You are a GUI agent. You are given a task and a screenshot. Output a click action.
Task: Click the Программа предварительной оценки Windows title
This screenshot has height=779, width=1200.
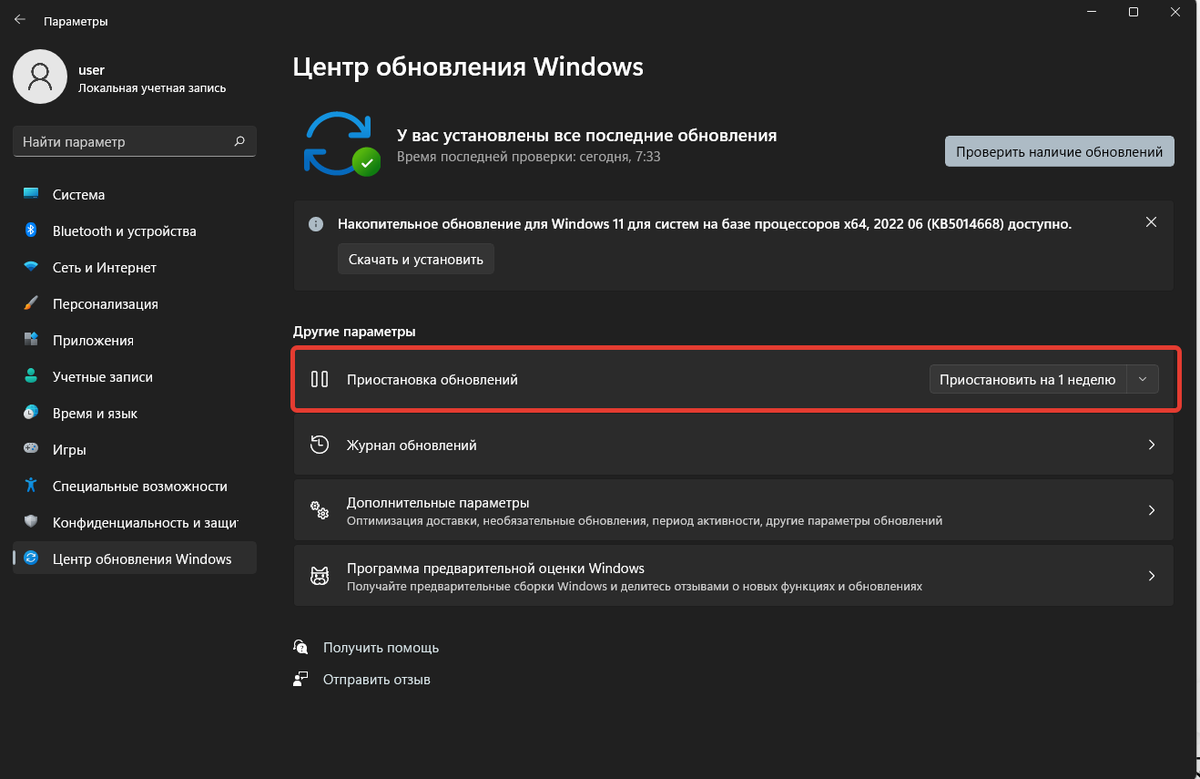(496, 567)
